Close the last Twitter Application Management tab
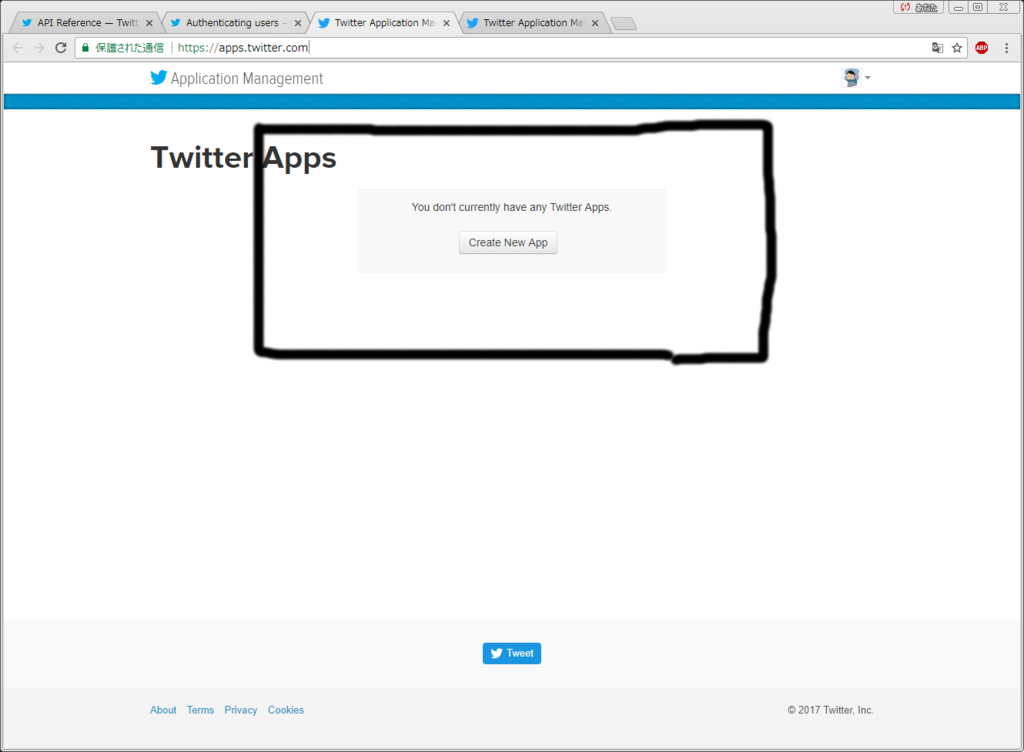Screen dimensions: 1024x752 pos(595,23)
